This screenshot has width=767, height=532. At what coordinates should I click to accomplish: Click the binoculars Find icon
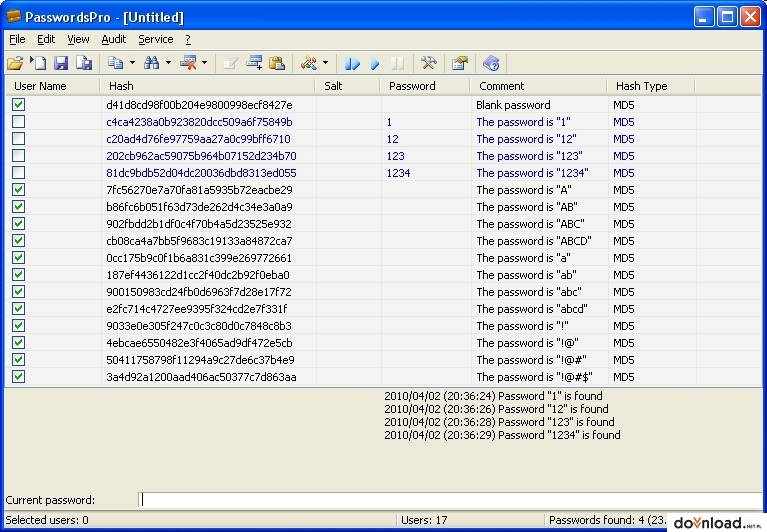[x=152, y=63]
